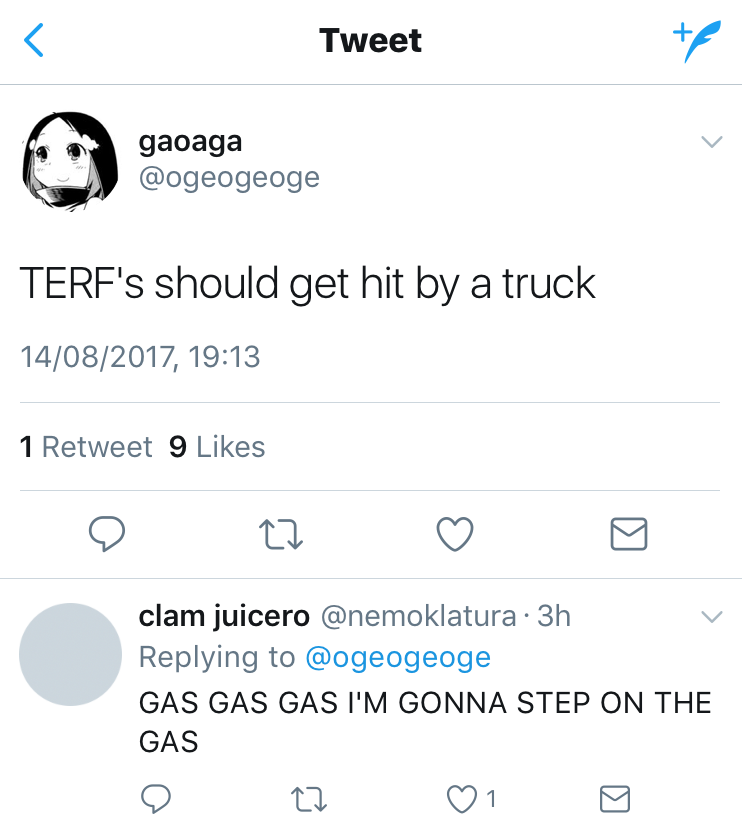The height and width of the screenshot is (829, 742).
Task: View the 9 Likes list
Action: click(x=217, y=447)
